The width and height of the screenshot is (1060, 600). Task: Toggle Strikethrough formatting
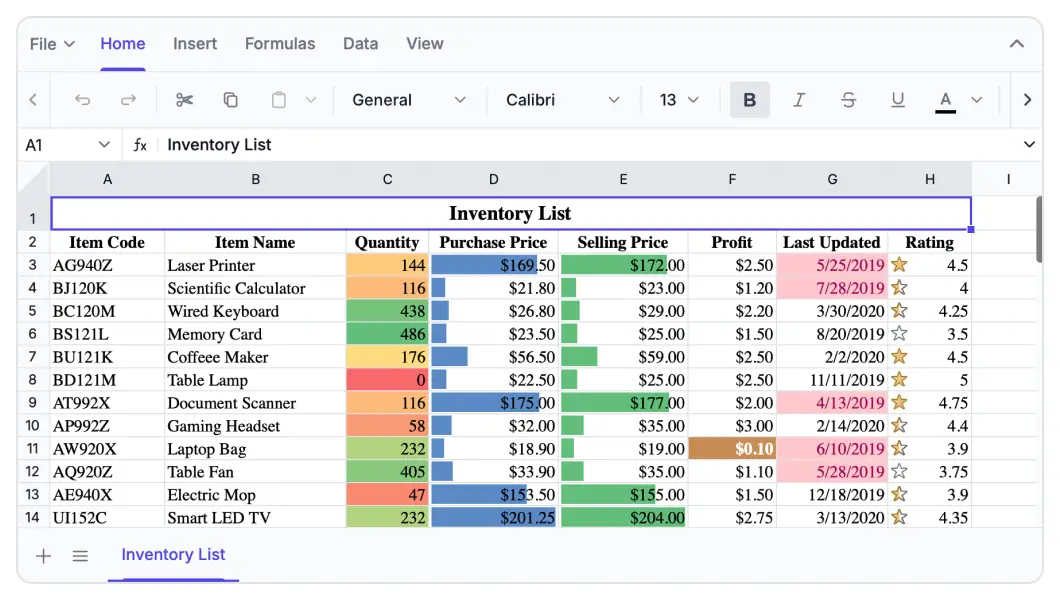point(848,100)
